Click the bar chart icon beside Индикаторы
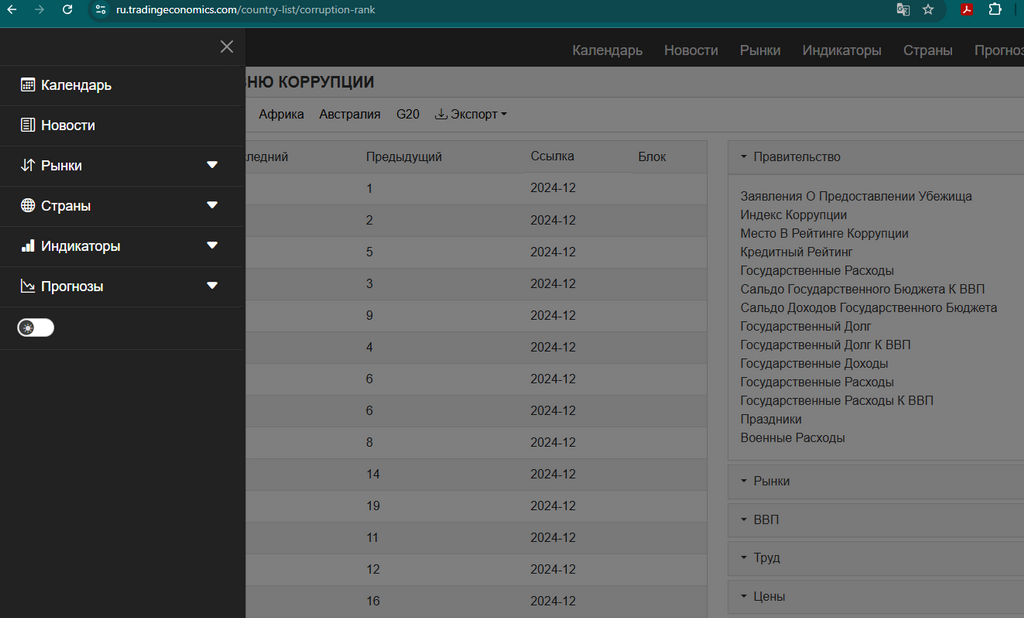The height and width of the screenshot is (618, 1024). (28, 245)
